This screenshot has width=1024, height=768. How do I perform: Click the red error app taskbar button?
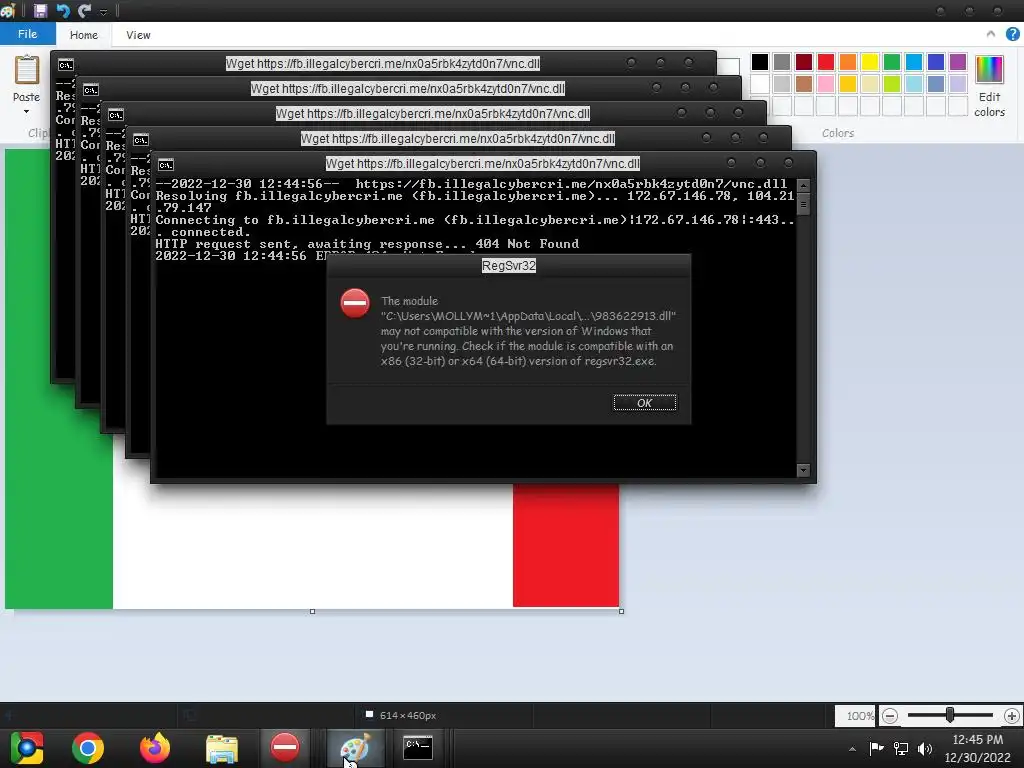[x=285, y=747]
